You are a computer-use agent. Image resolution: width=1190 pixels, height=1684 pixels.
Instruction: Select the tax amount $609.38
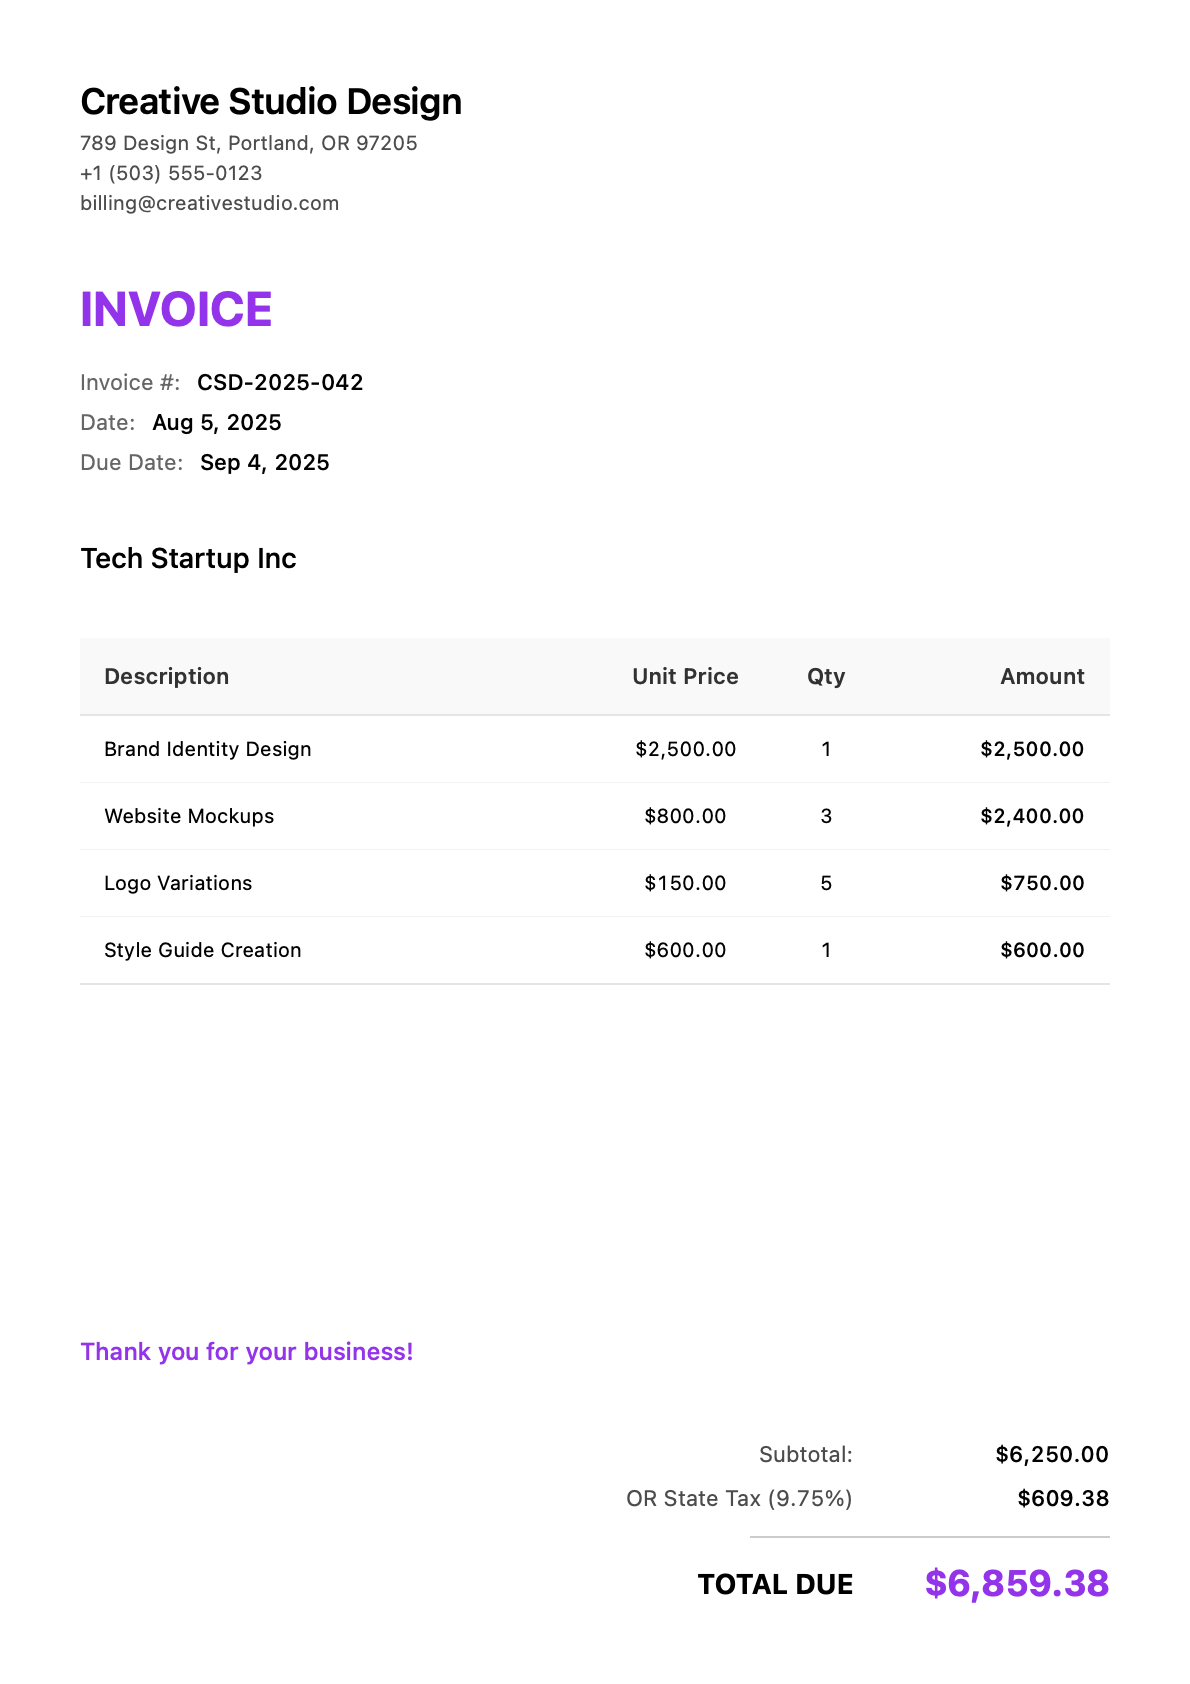[1063, 1498]
